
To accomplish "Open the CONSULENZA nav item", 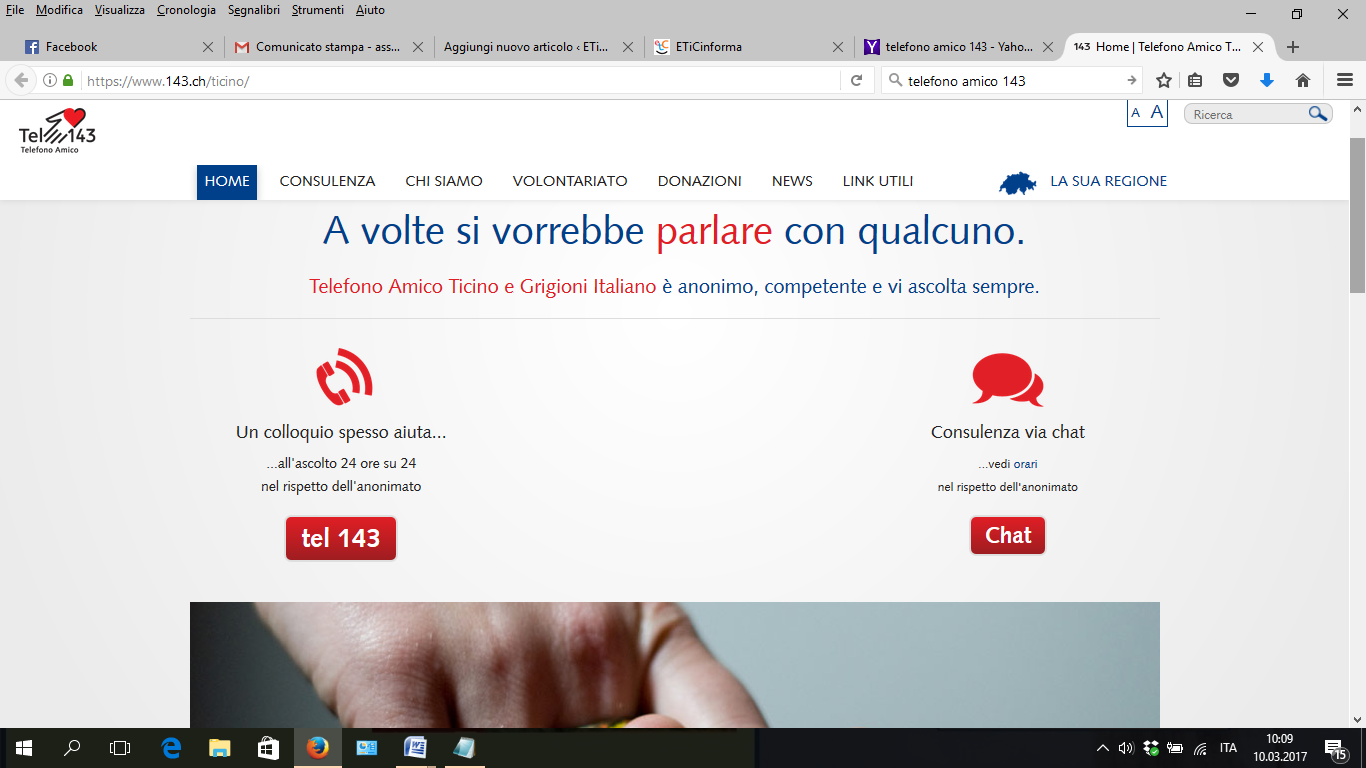I will pos(327,182).
